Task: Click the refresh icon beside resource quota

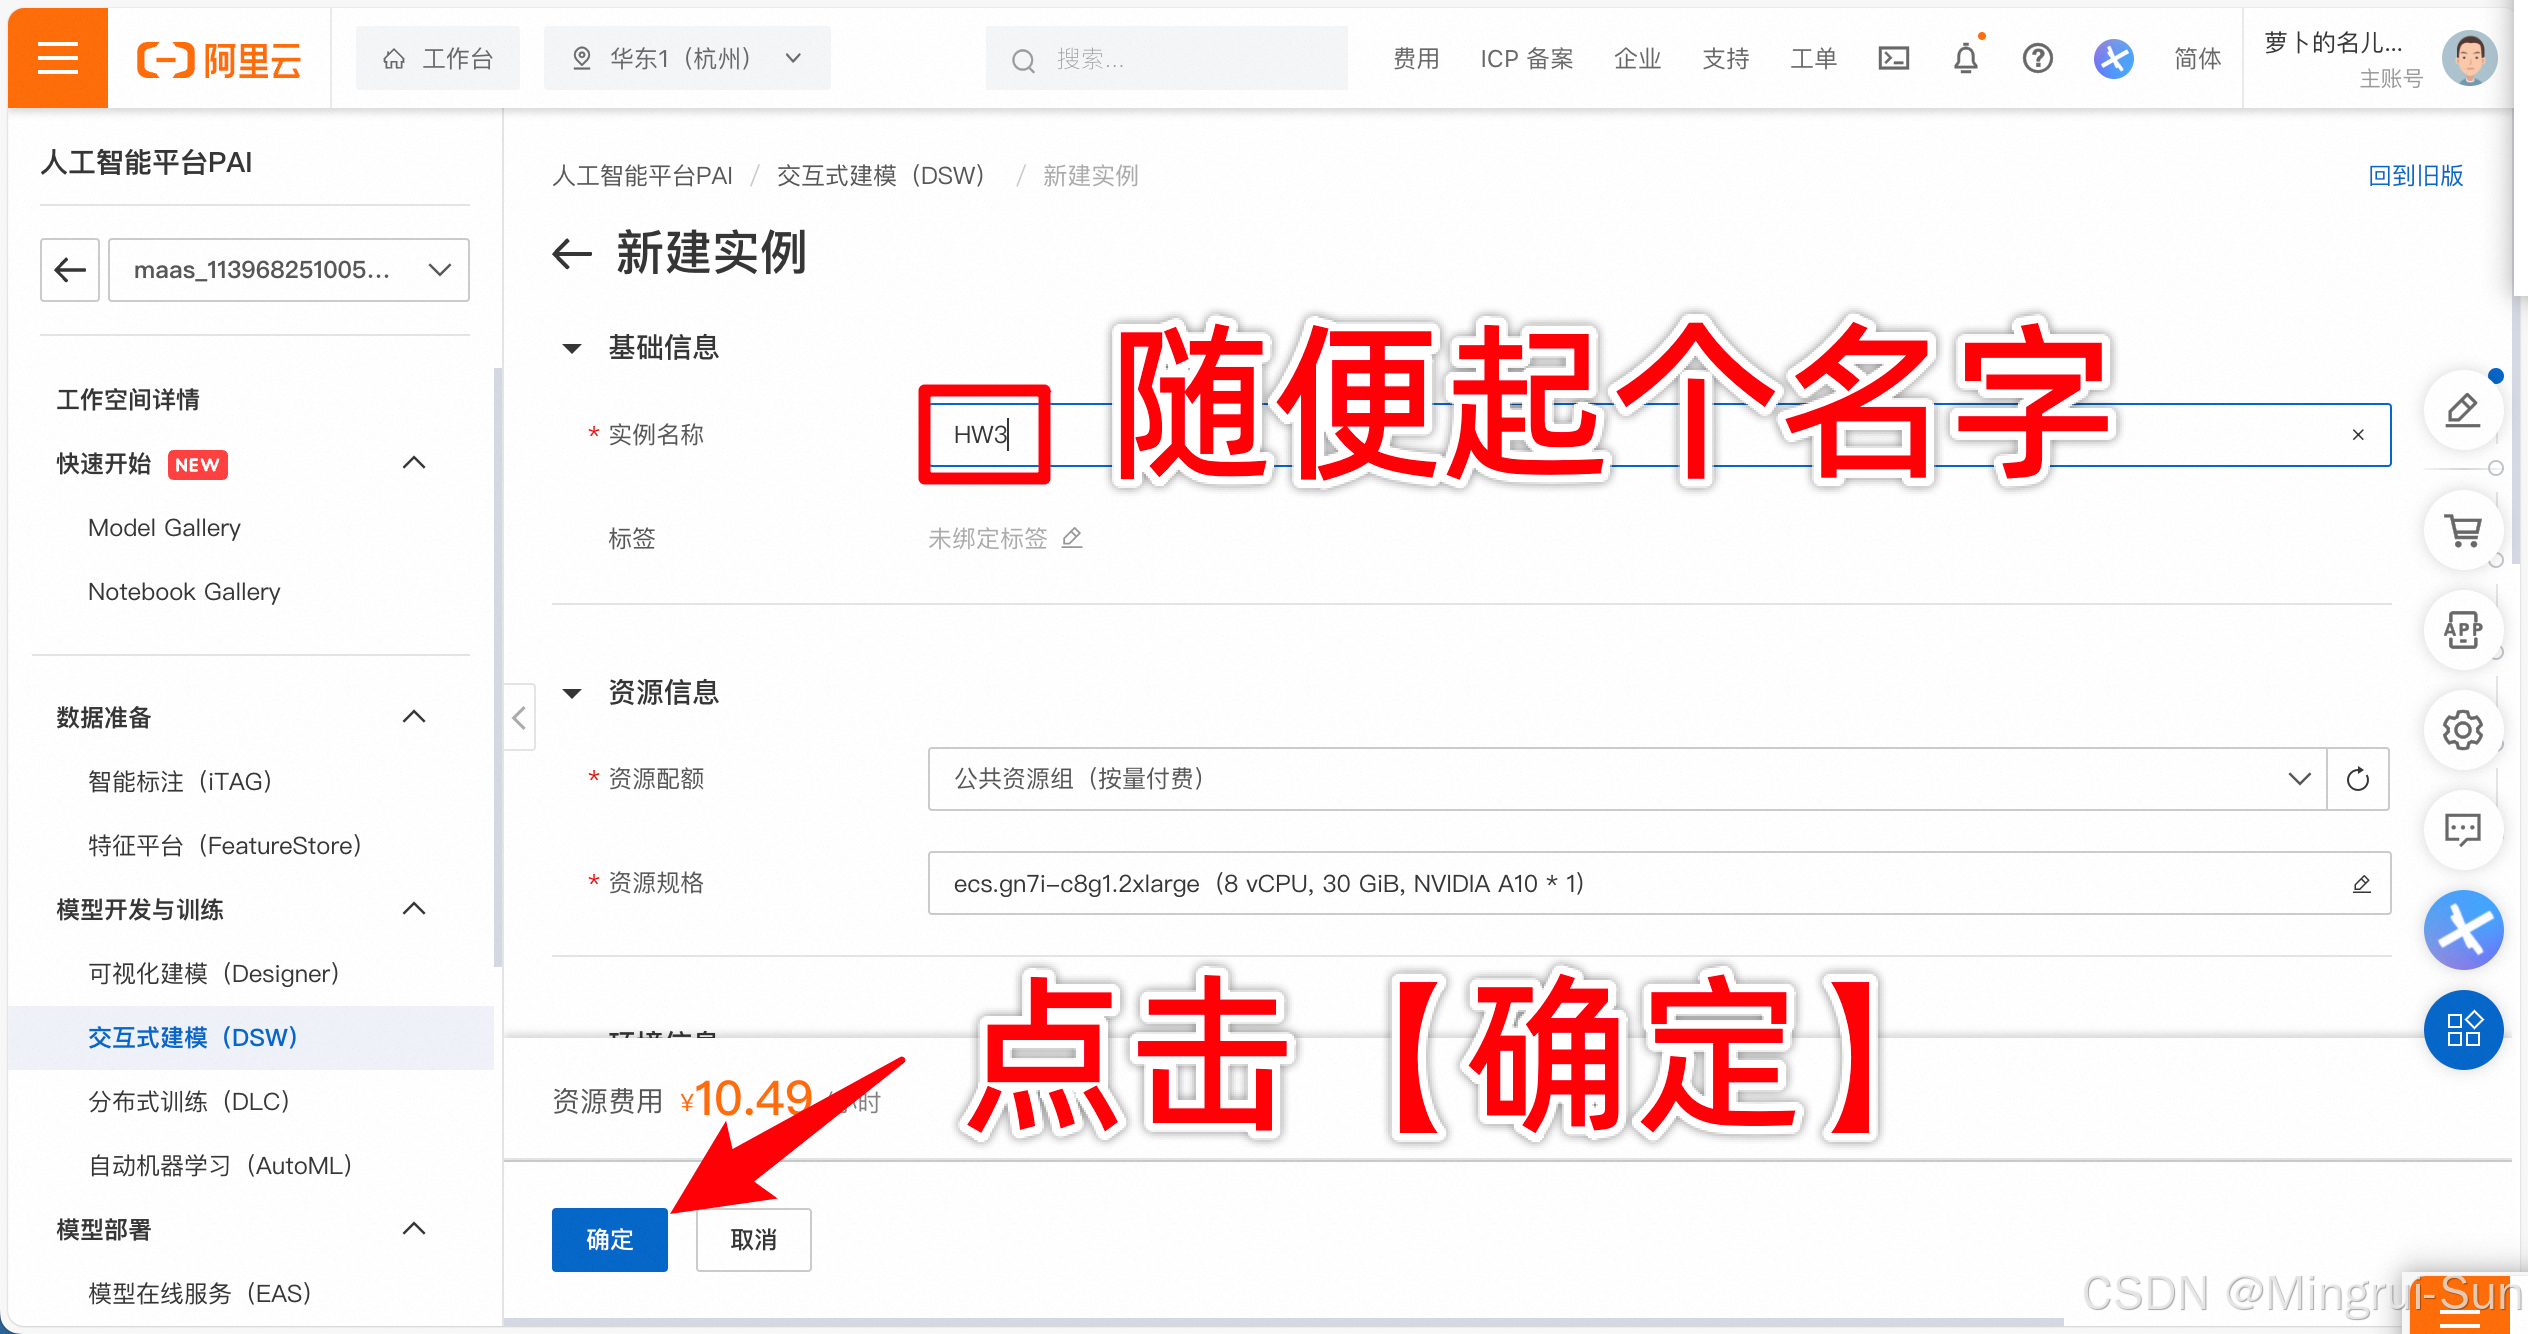Action: (x=2357, y=779)
